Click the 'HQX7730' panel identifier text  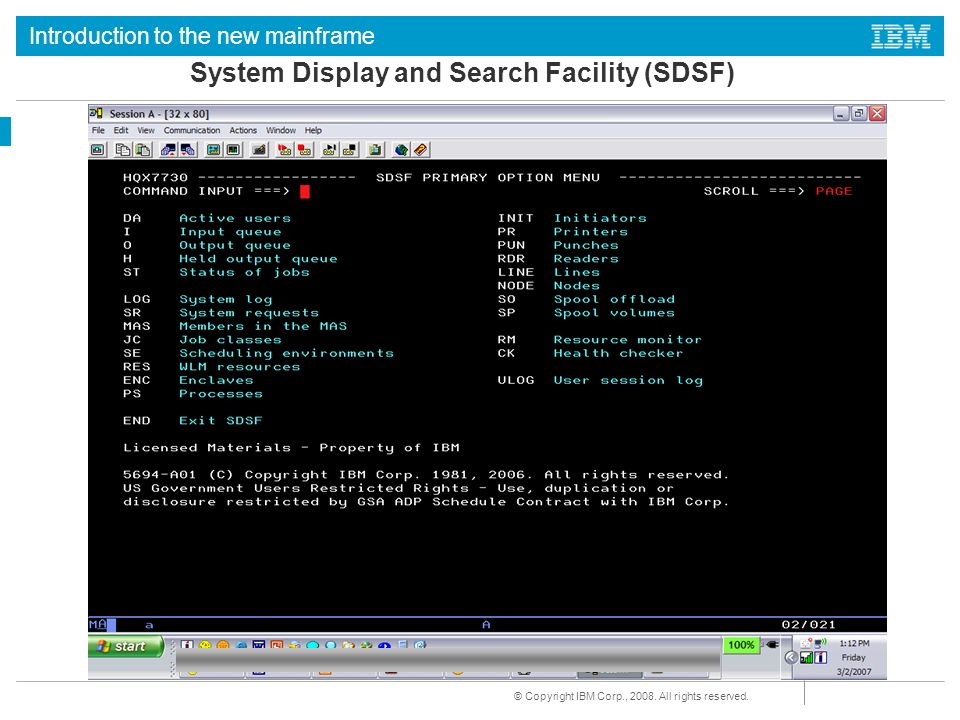pos(156,178)
